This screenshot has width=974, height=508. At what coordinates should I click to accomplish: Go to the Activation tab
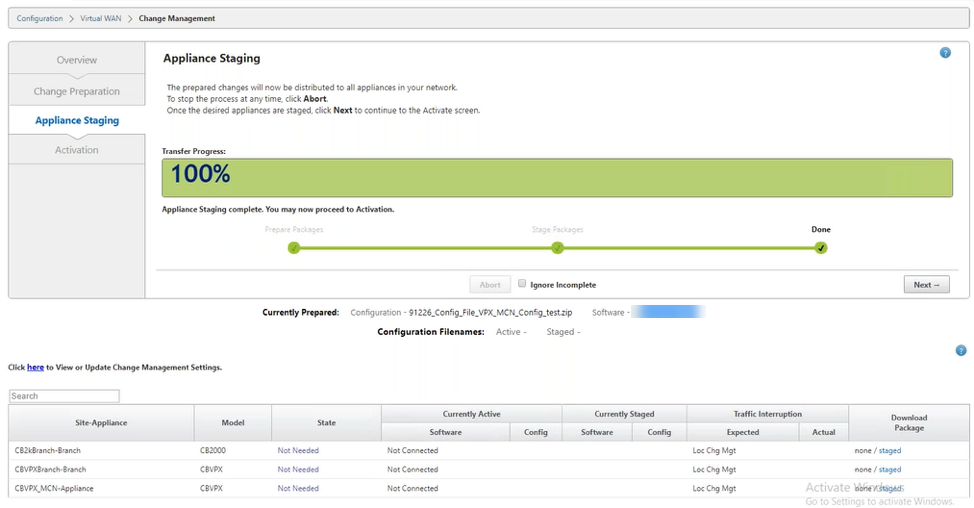[x=77, y=150]
